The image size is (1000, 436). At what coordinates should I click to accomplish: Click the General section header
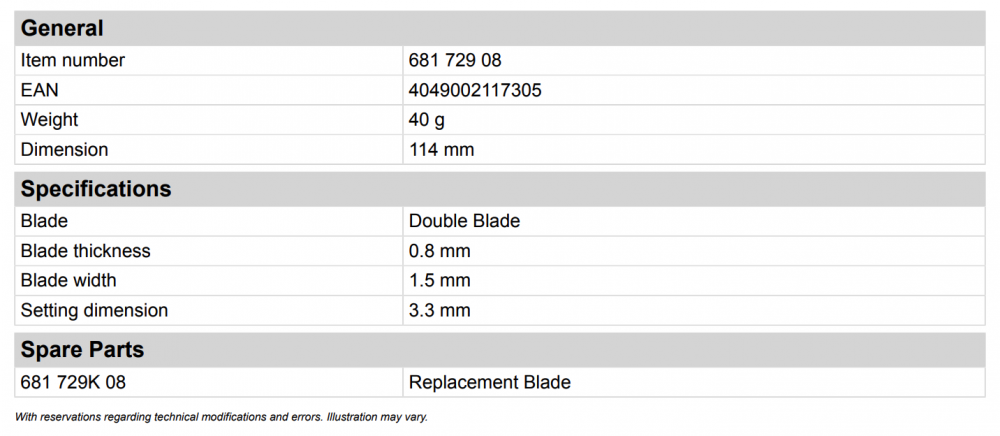click(500, 29)
